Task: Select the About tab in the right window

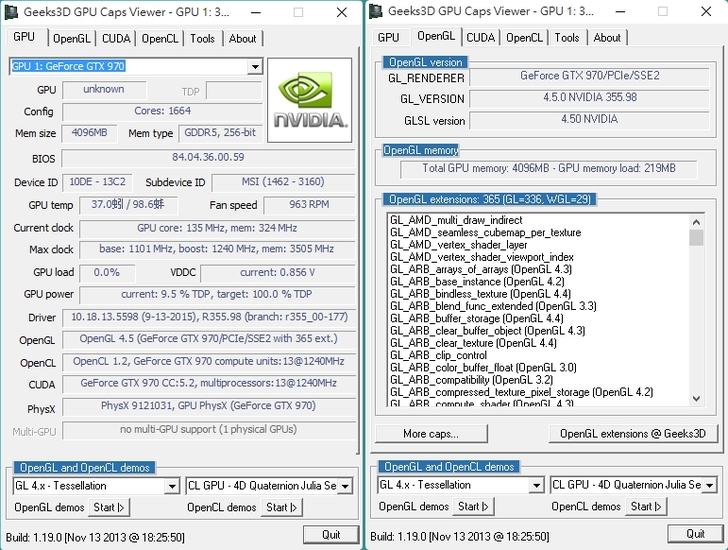Action: 607,38
